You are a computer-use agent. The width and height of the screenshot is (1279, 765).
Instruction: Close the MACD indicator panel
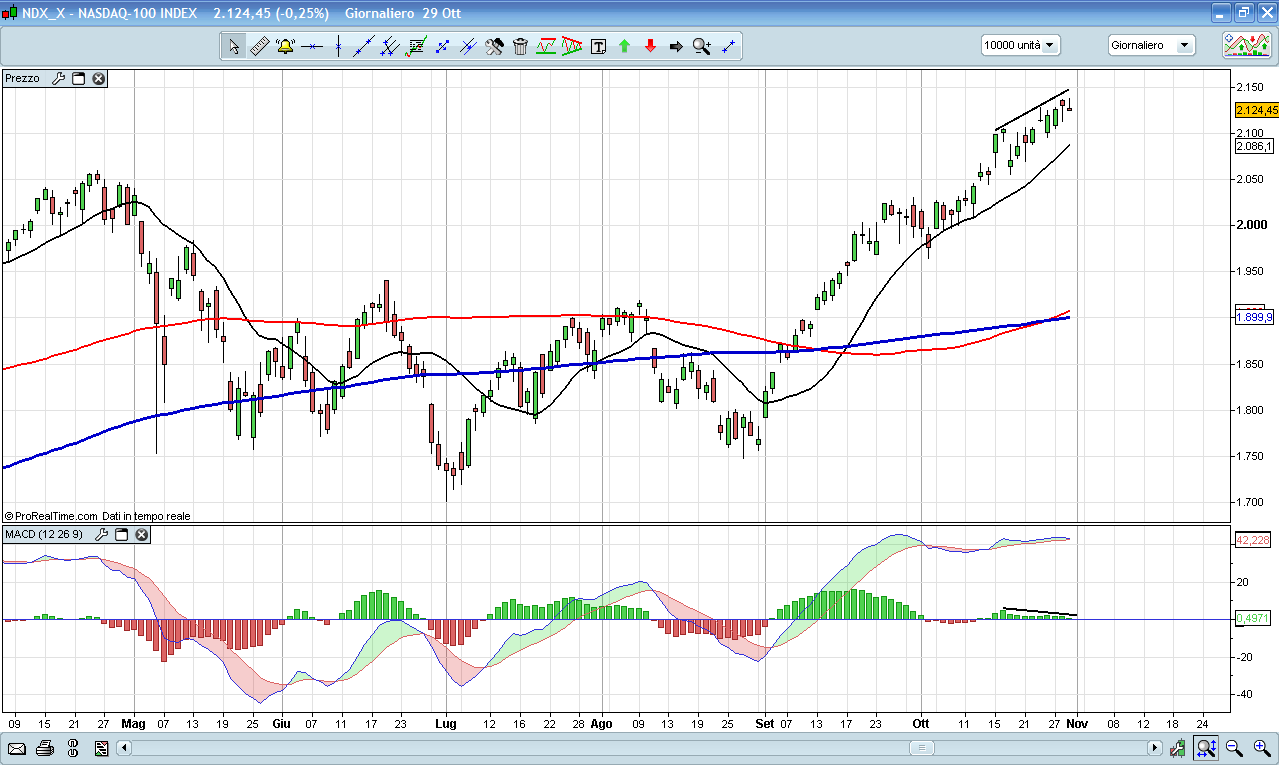coord(142,535)
